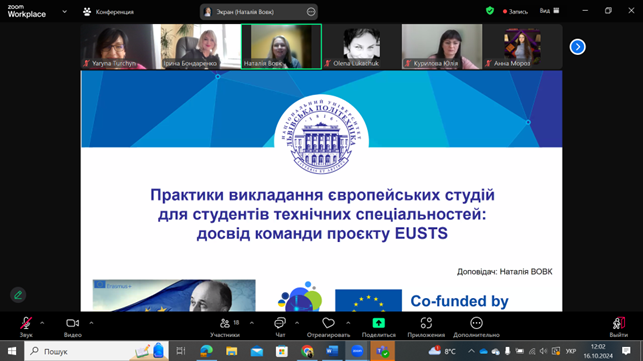The width and height of the screenshot is (643, 361).
Task: Select Olena Lukachuk video thumbnail
Action: point(362,46)
